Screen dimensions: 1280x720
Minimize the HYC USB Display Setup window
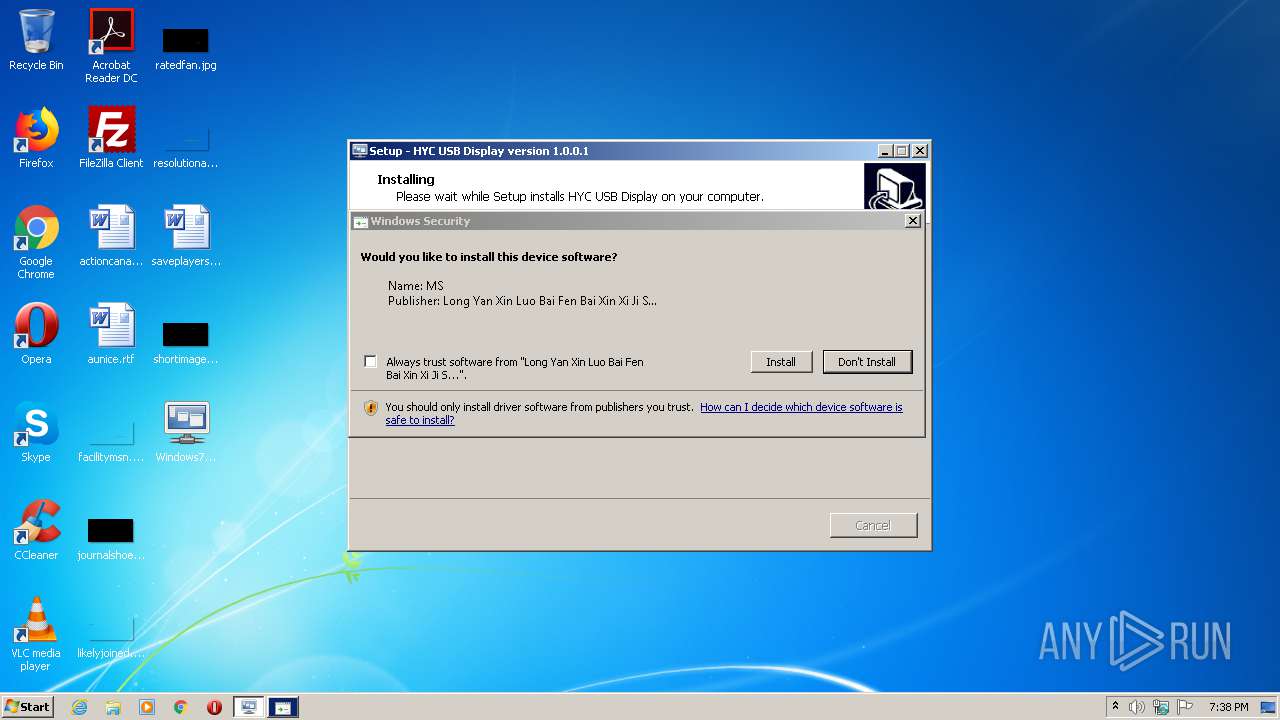[885, 151]
